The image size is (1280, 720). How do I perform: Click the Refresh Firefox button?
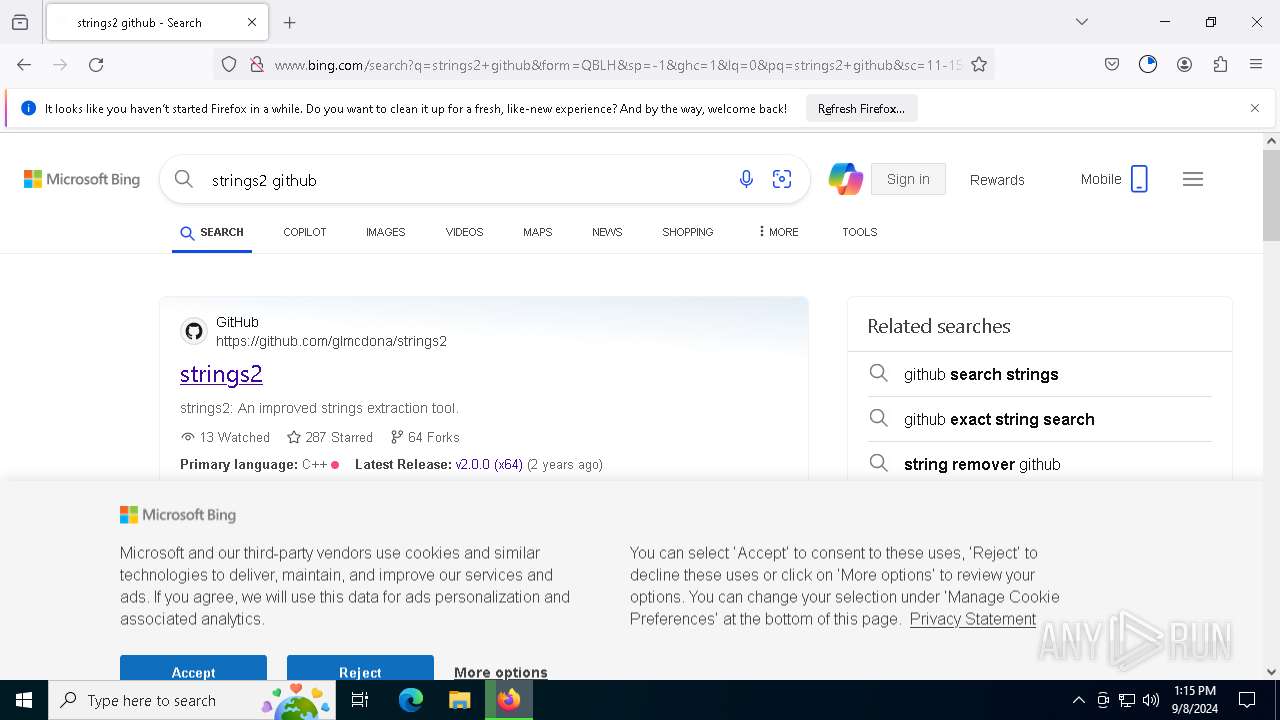(x=861, y=109)
